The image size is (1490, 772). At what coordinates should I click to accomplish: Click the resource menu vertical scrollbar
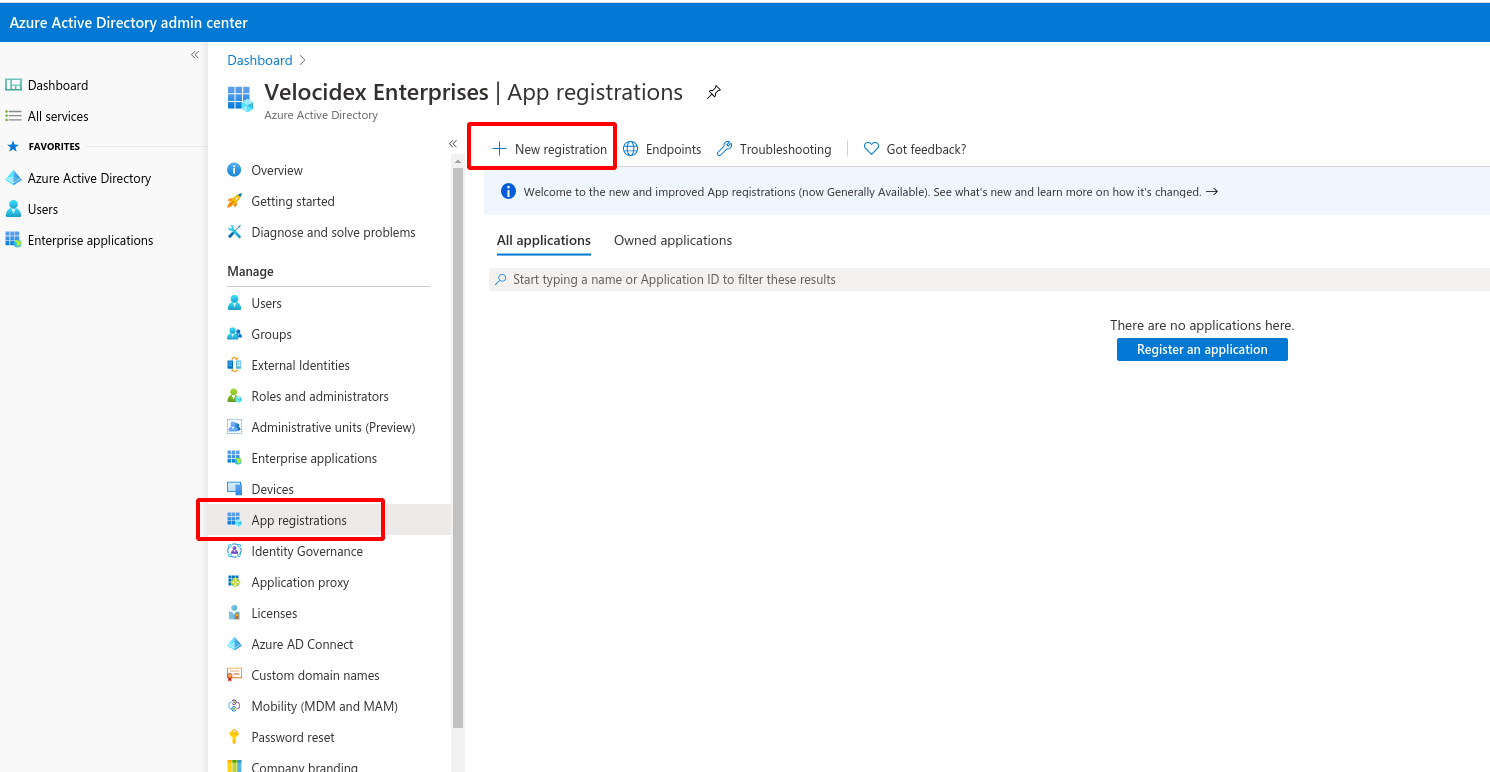(458, 450)
